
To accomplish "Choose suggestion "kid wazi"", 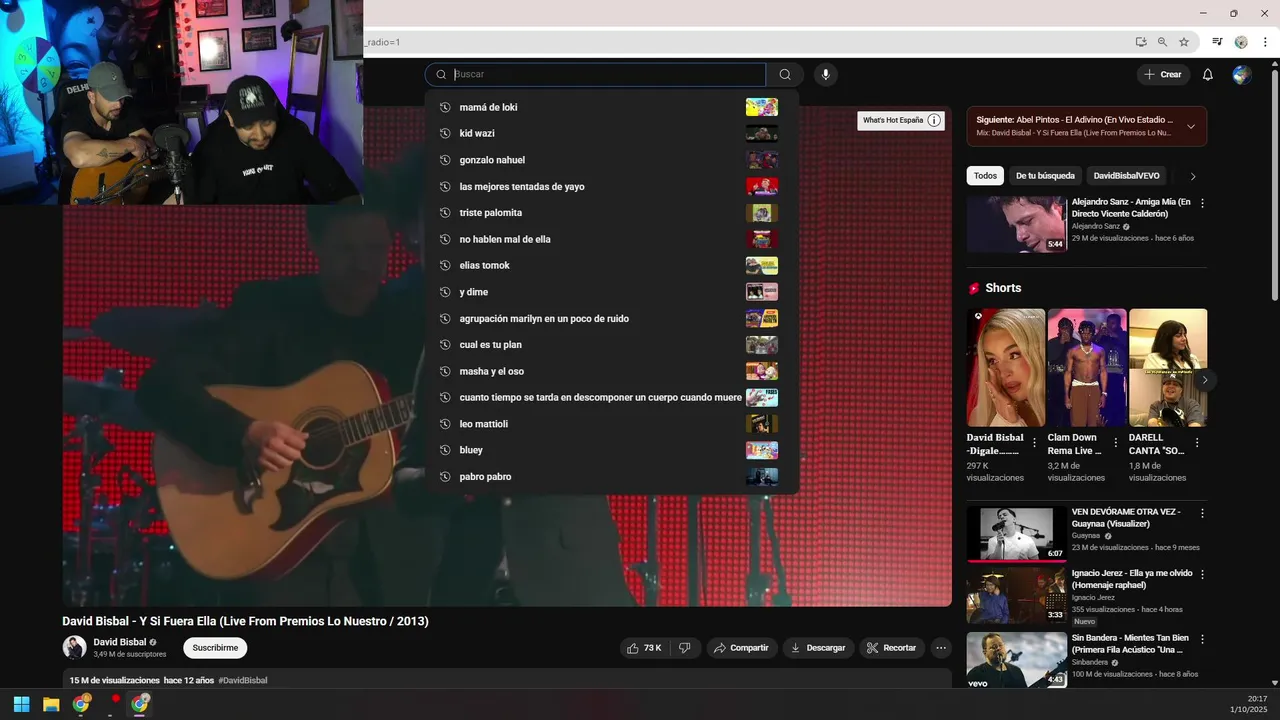I will tap(611, 133).
